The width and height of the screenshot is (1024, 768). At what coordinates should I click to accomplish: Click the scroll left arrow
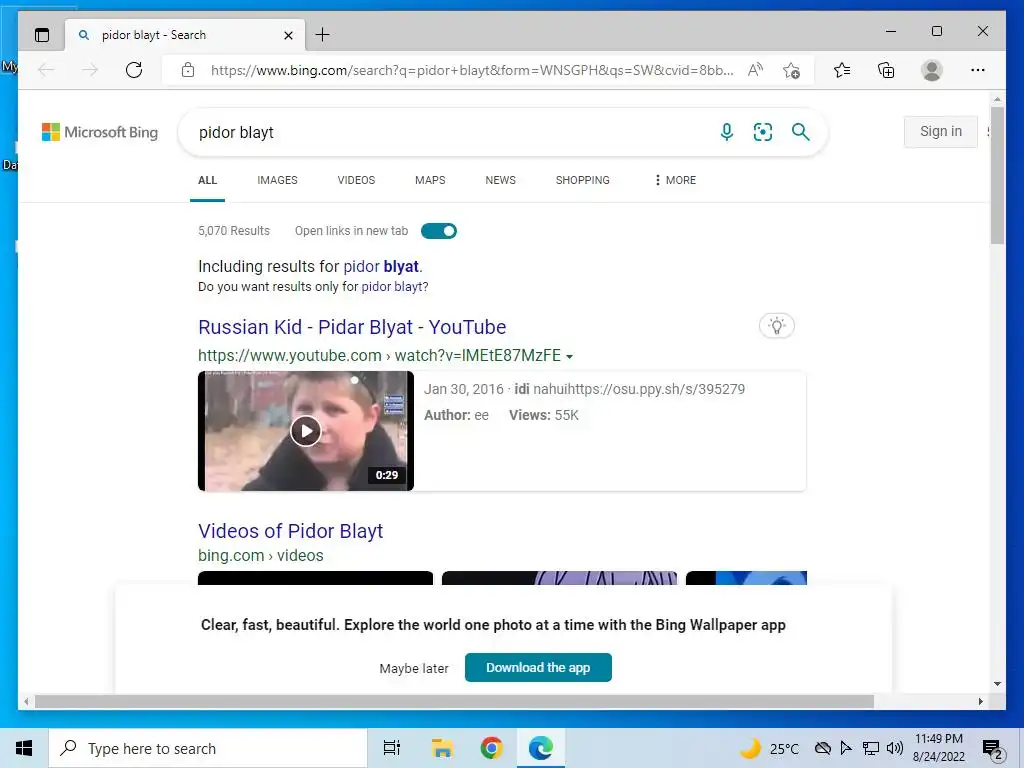[x=26, y=701]
